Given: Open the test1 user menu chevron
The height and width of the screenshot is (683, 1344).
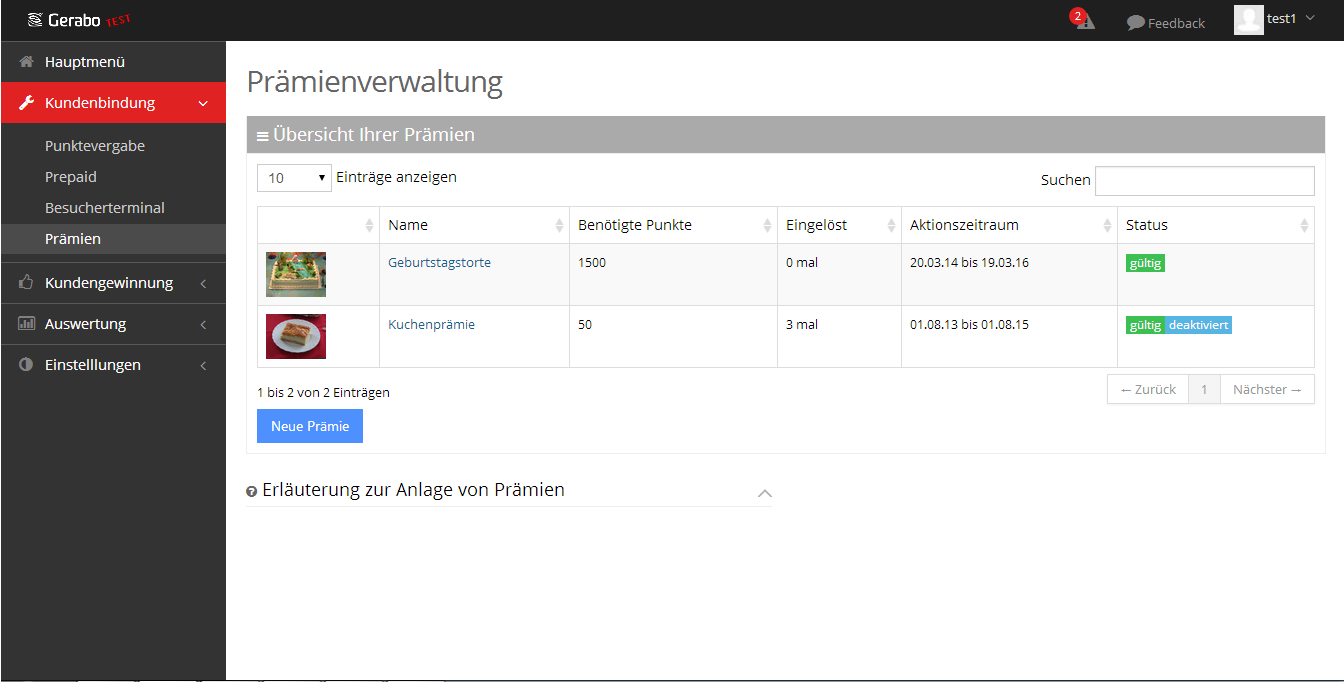Looking at the screenshot, I should click(1310, 18).
